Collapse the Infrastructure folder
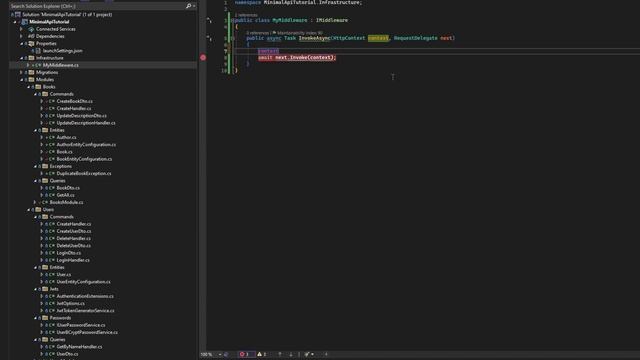 [22, 58]
